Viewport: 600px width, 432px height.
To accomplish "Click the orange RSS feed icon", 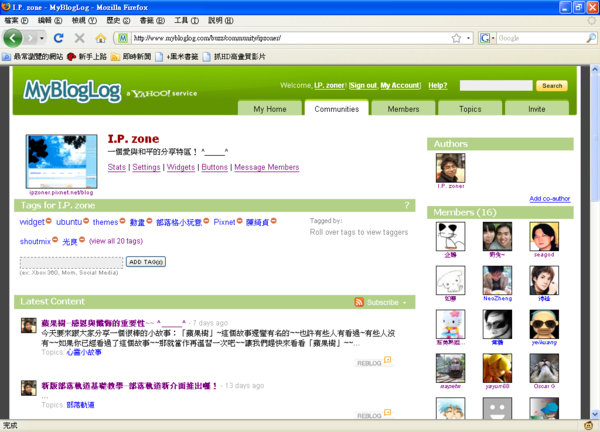I will pyautogui.click(x=359, y=302).
